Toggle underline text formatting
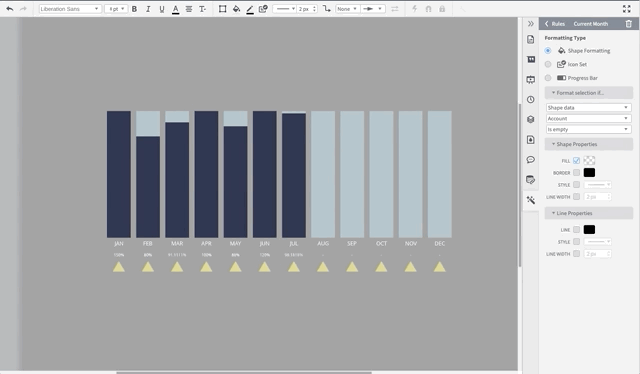 162,9
